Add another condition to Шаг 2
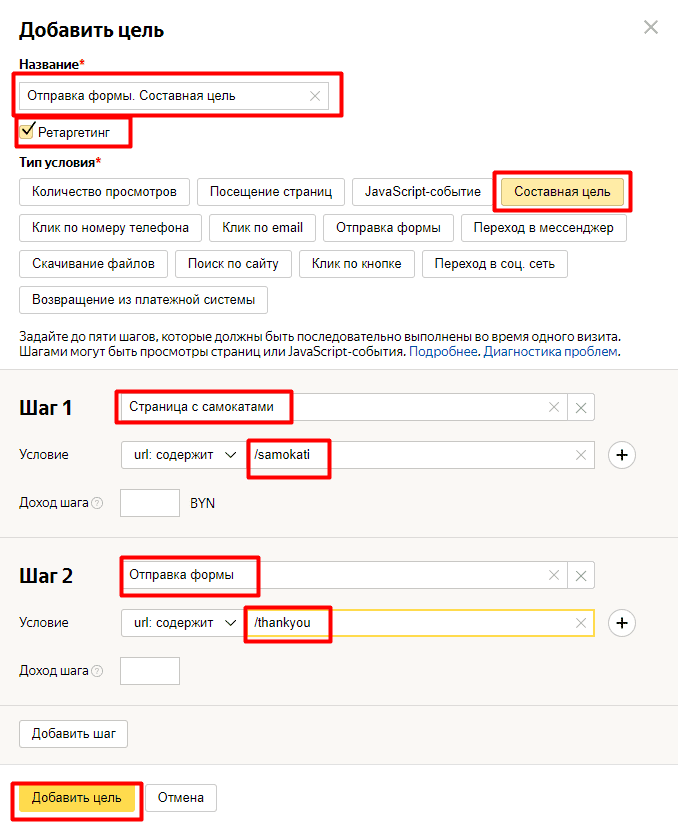 [623, 623]
